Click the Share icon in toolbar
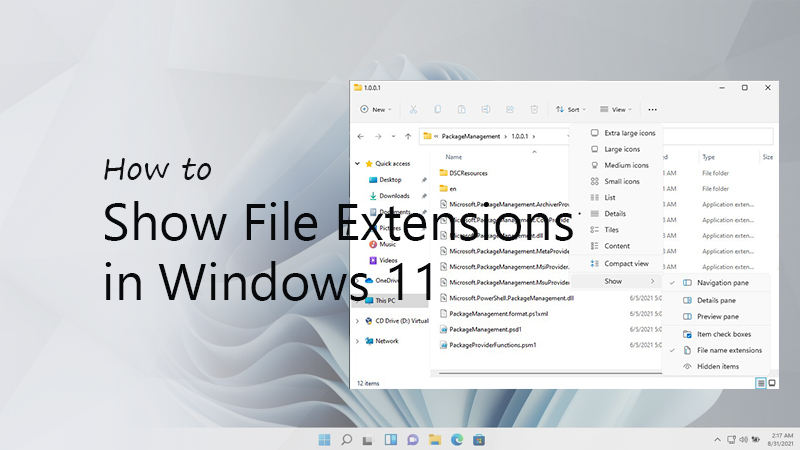This screenshot has height=450, width=800. click(x=510, y=109)
